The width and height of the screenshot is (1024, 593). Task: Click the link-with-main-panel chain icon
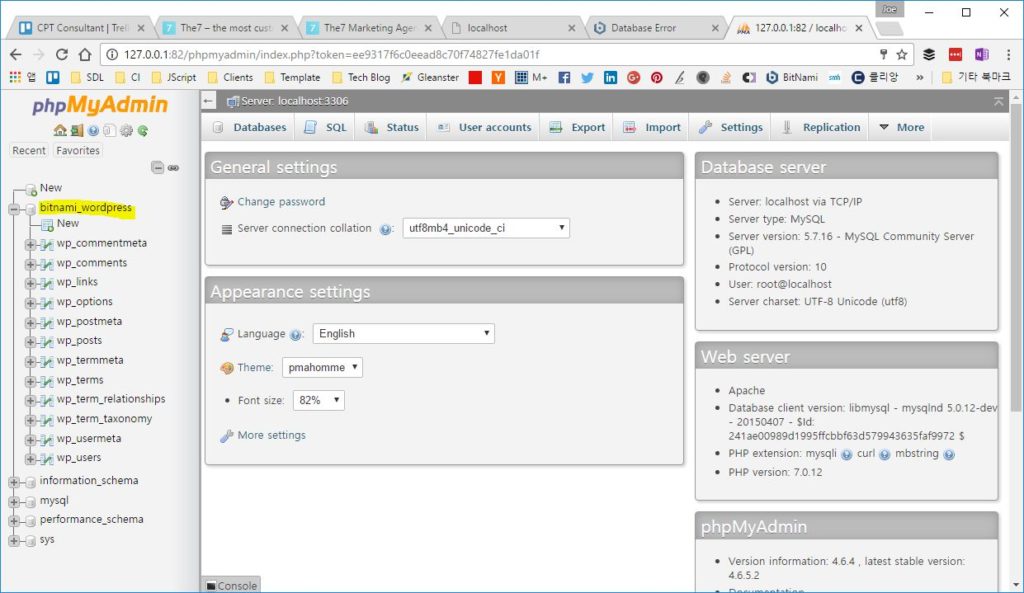click(x=173, y=168)
